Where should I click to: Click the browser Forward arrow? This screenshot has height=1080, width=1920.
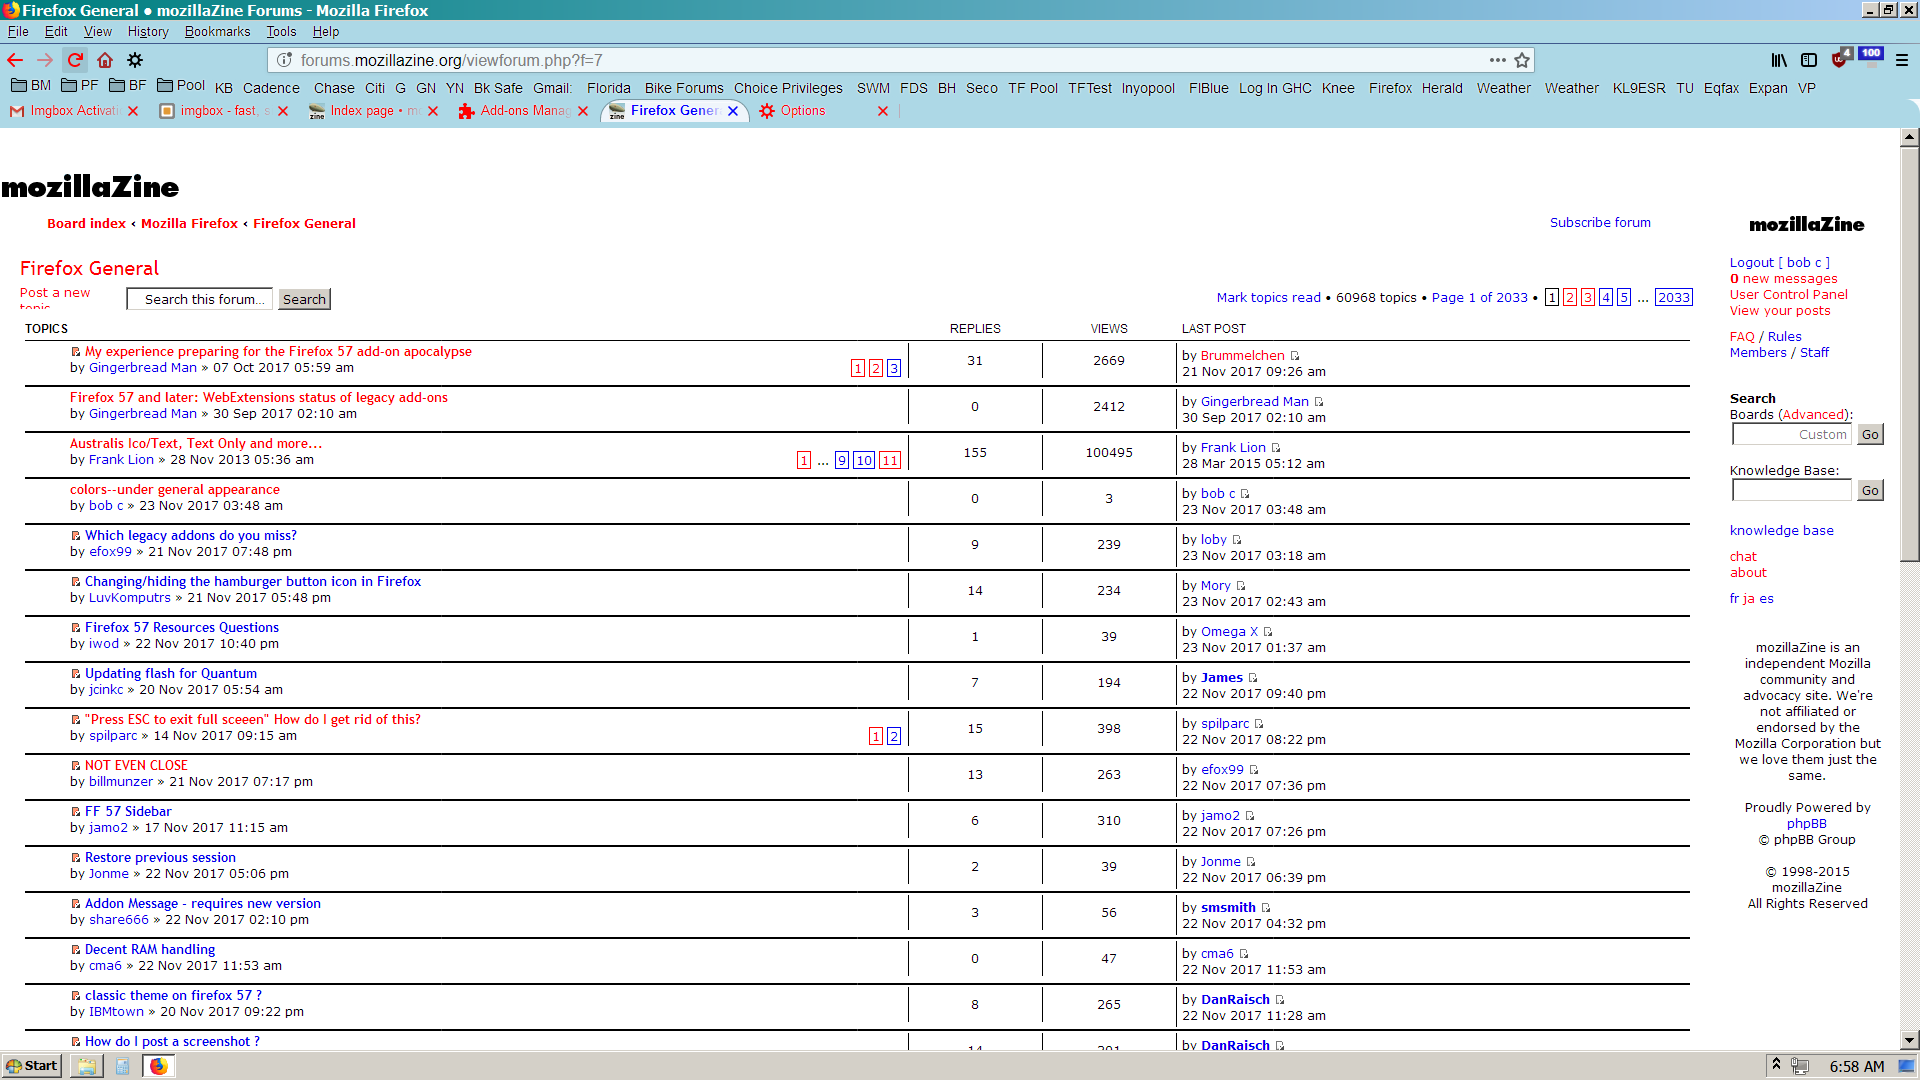tap(45, 60)
